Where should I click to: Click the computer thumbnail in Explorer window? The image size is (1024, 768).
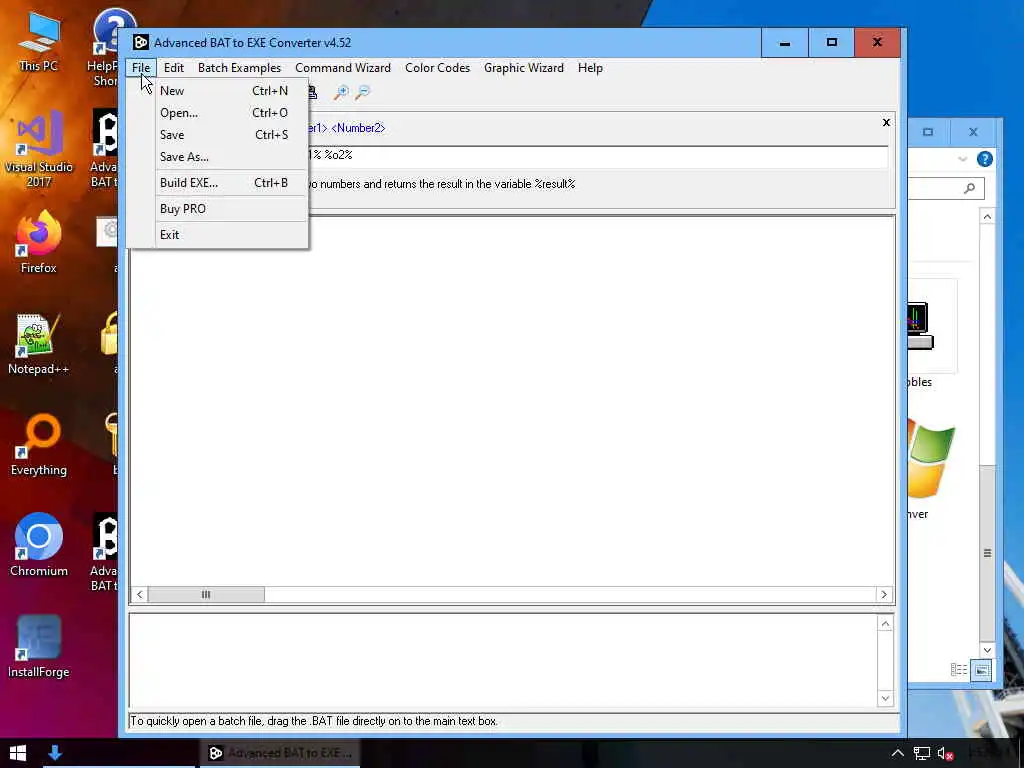(x=921, y=326)
